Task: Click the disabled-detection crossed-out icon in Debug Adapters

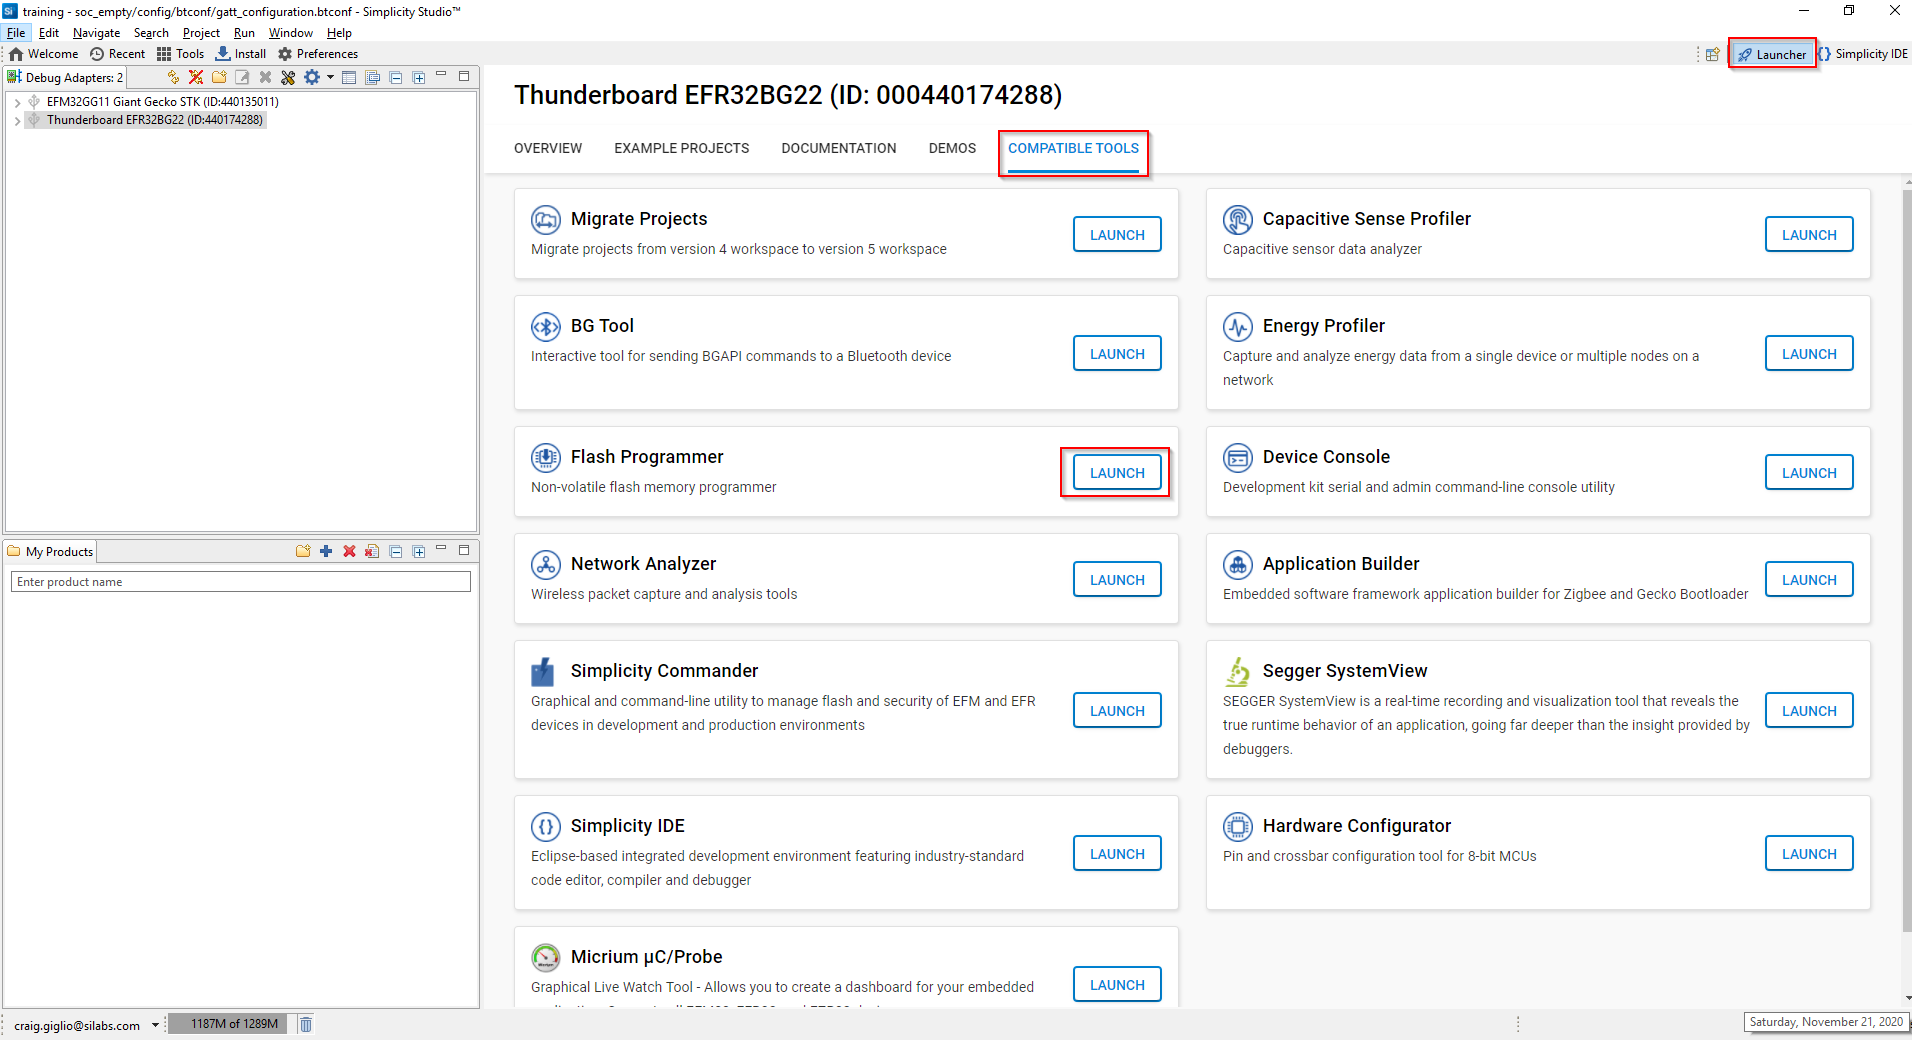Action: pyautogui.click(x=196, y=77)
